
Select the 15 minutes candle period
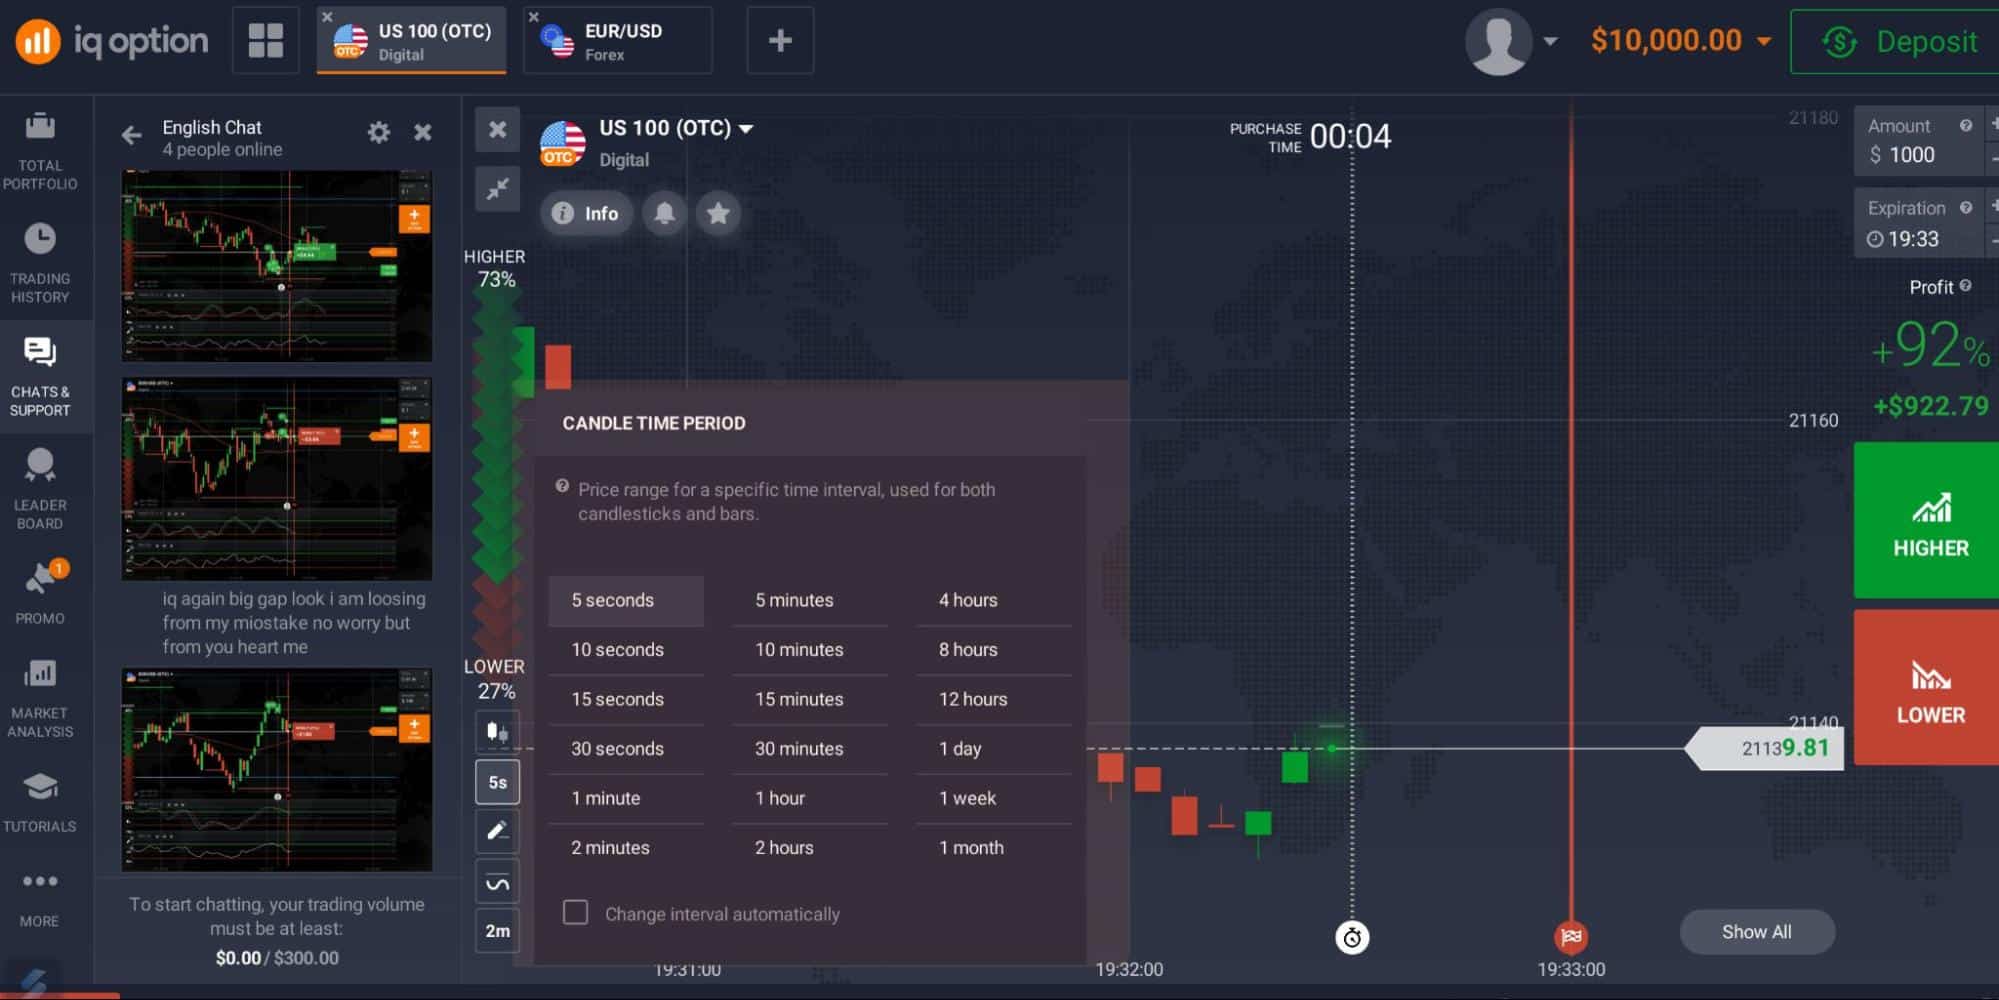(x=799, y=699)
